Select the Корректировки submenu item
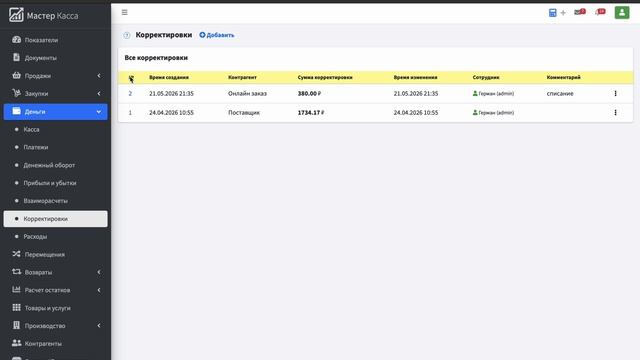The width and height of the screenshot is (640, 360). click(56, 219)
